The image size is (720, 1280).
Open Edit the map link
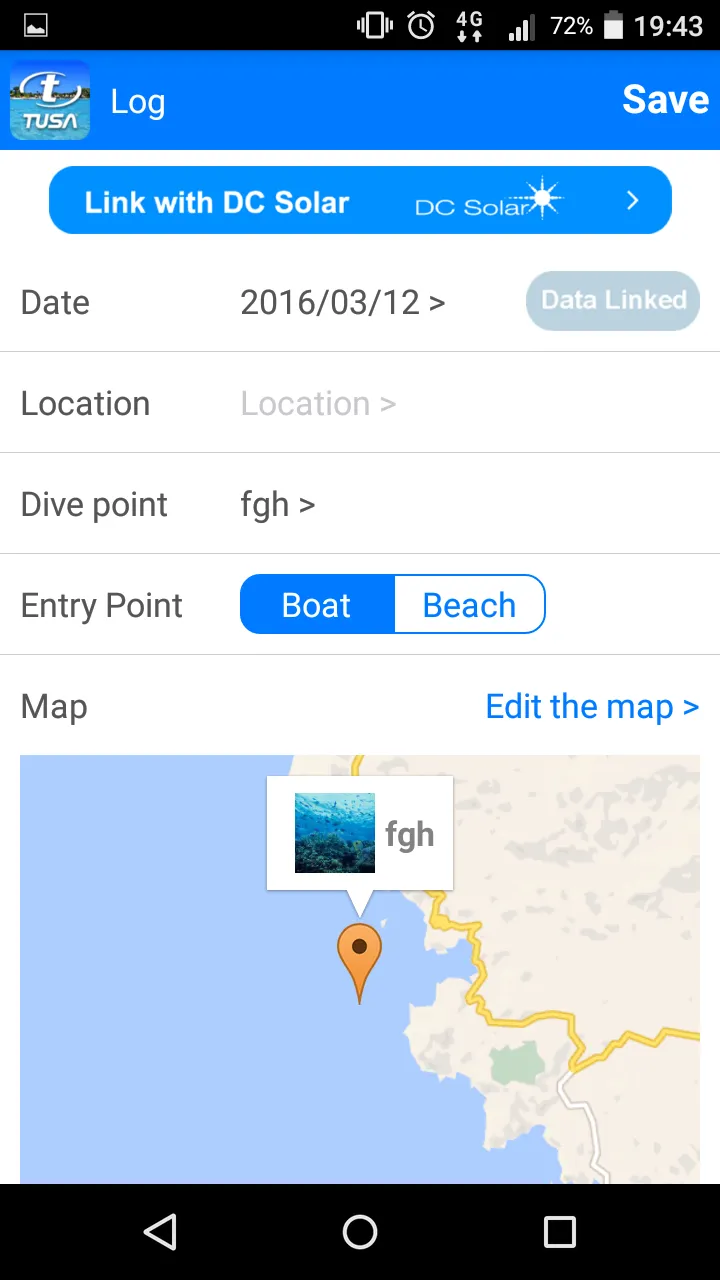(591, 706)
